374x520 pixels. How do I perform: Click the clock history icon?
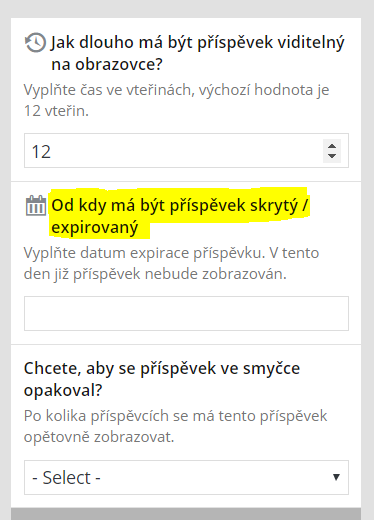coord(35,43)
